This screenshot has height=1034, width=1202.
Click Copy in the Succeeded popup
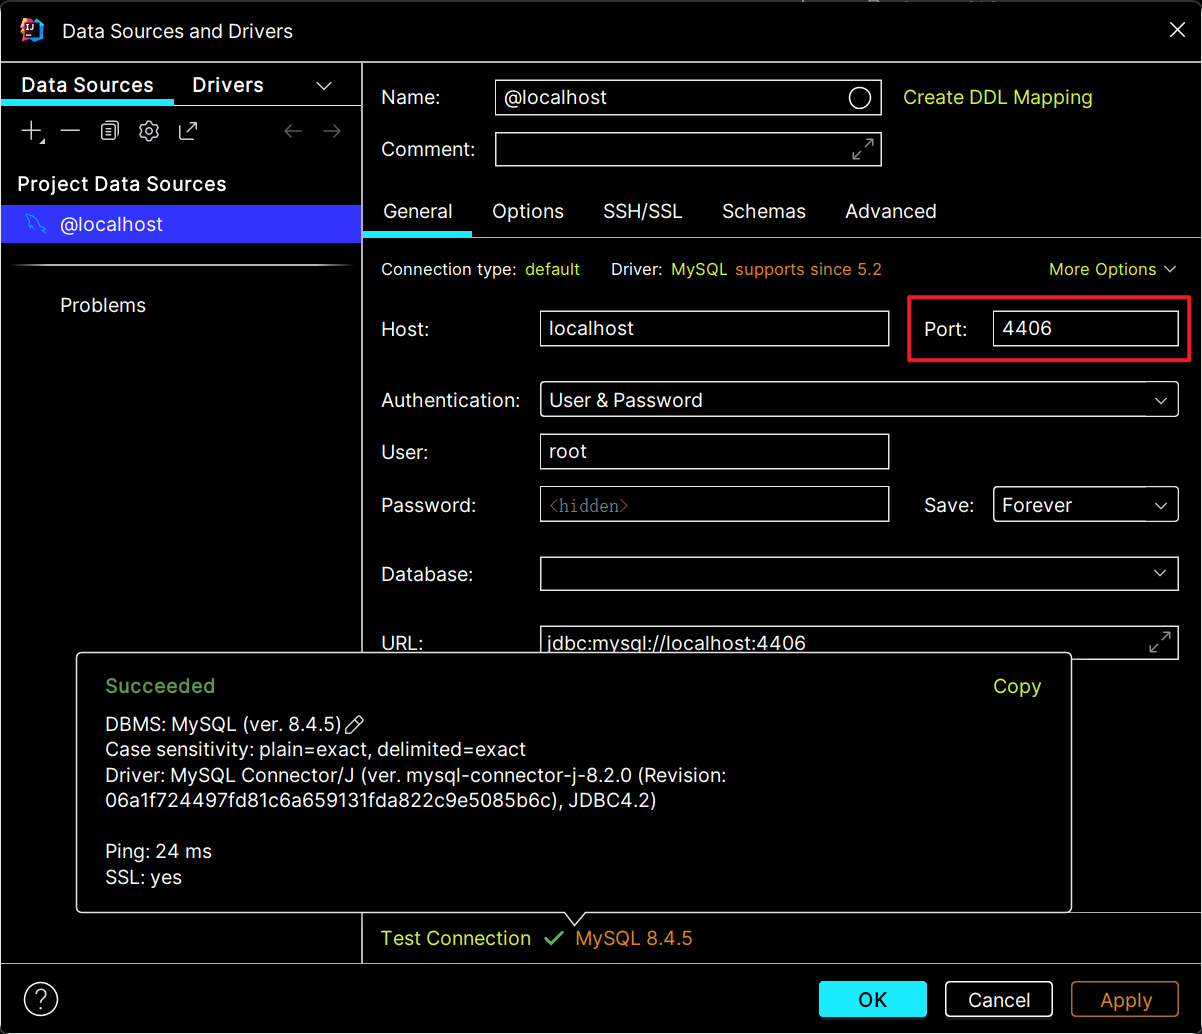tap(1017, 686)
